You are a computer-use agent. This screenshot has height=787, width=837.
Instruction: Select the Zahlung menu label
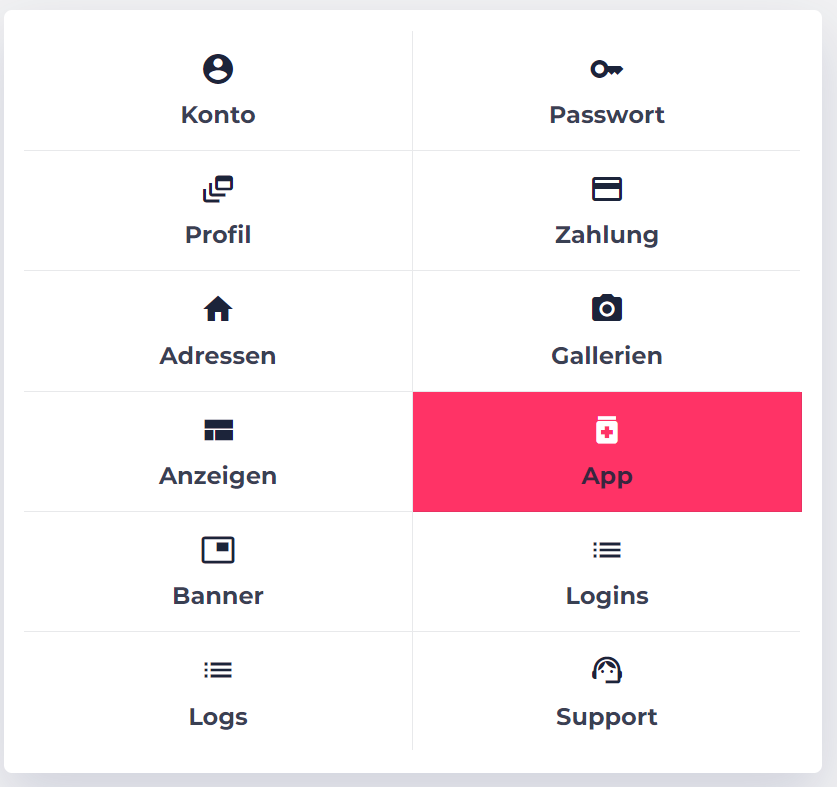[x=606, y=235]
